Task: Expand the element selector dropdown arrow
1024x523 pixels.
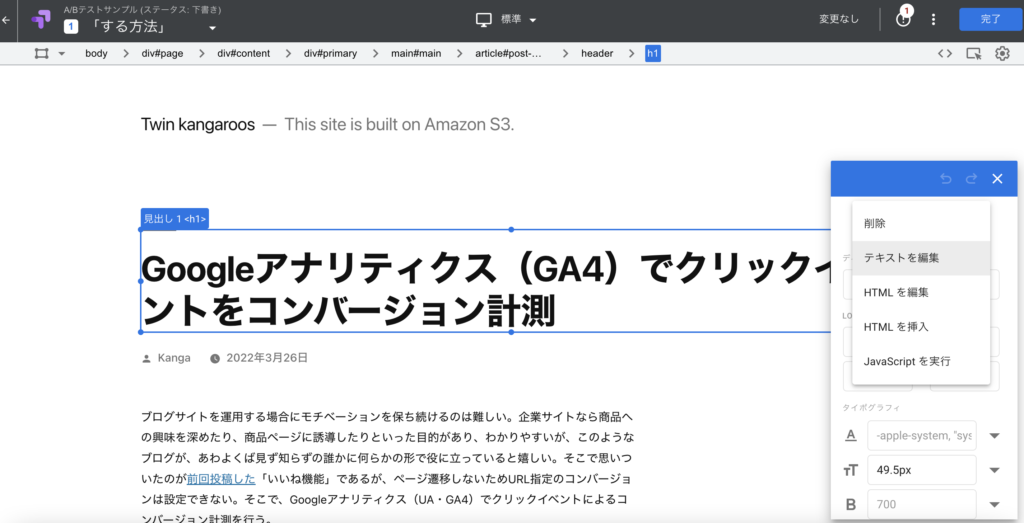Action: pos(62,54)
